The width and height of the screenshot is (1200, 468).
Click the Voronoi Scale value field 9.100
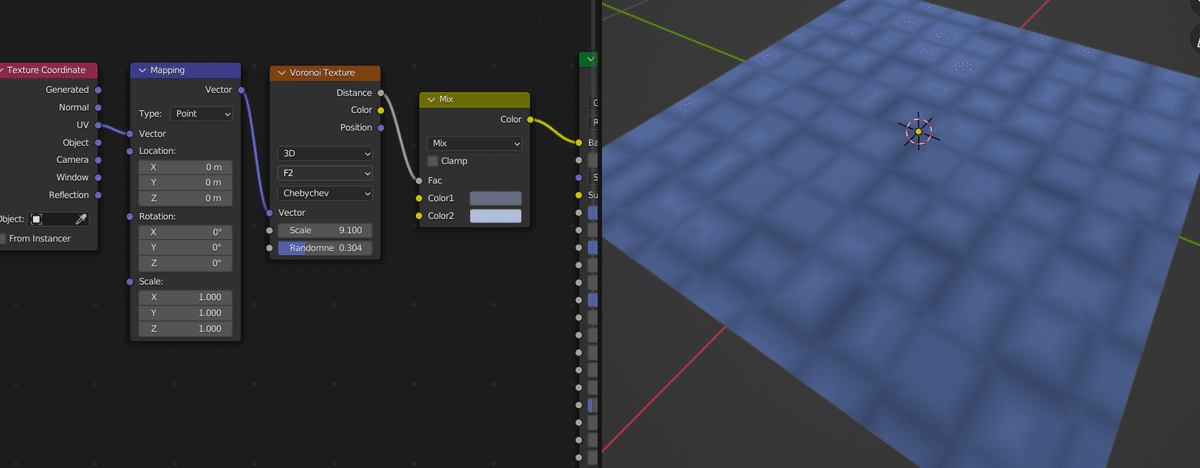coord(325,230)
